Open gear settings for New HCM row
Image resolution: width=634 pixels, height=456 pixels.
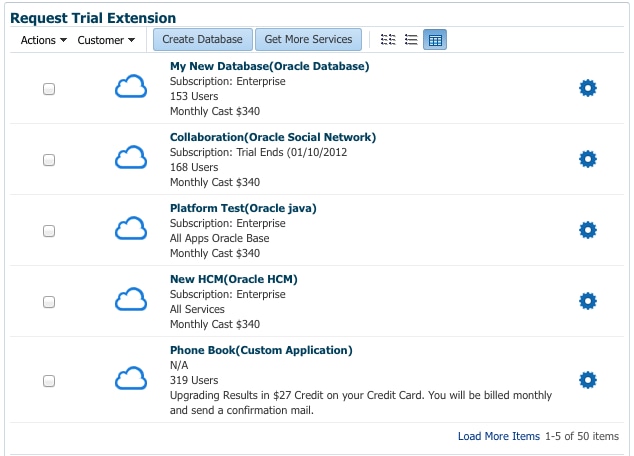588,301
